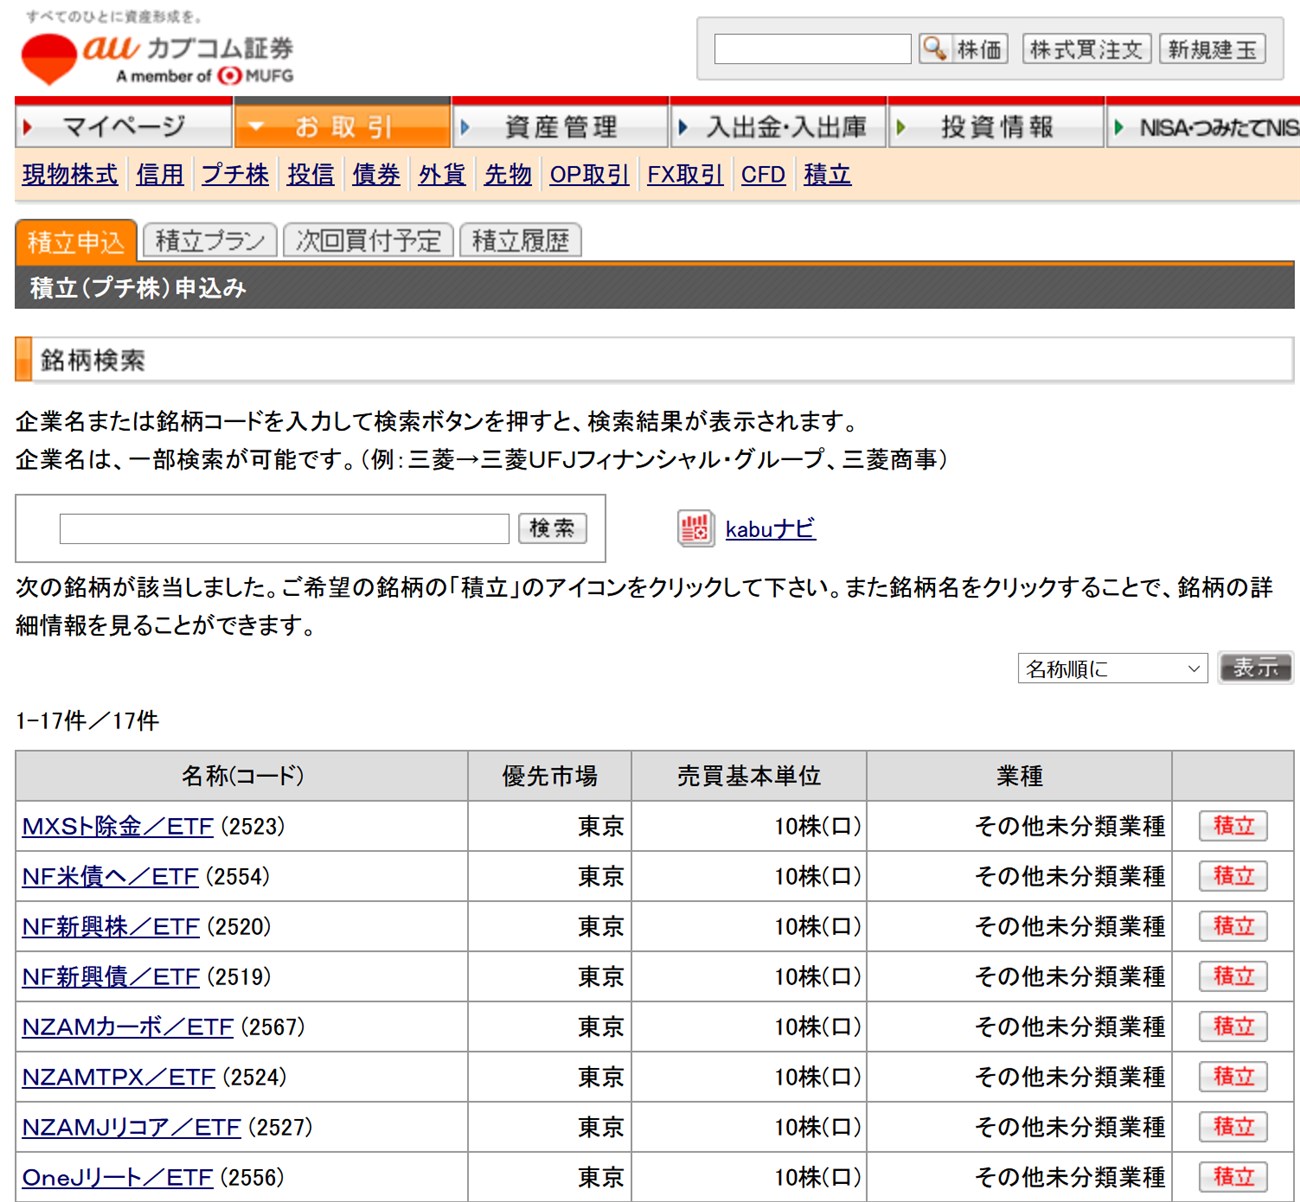The height and width of the screenshot is (1202, 1300).
Task: Go to 投信 link
Action: click(x=310, y=174)
